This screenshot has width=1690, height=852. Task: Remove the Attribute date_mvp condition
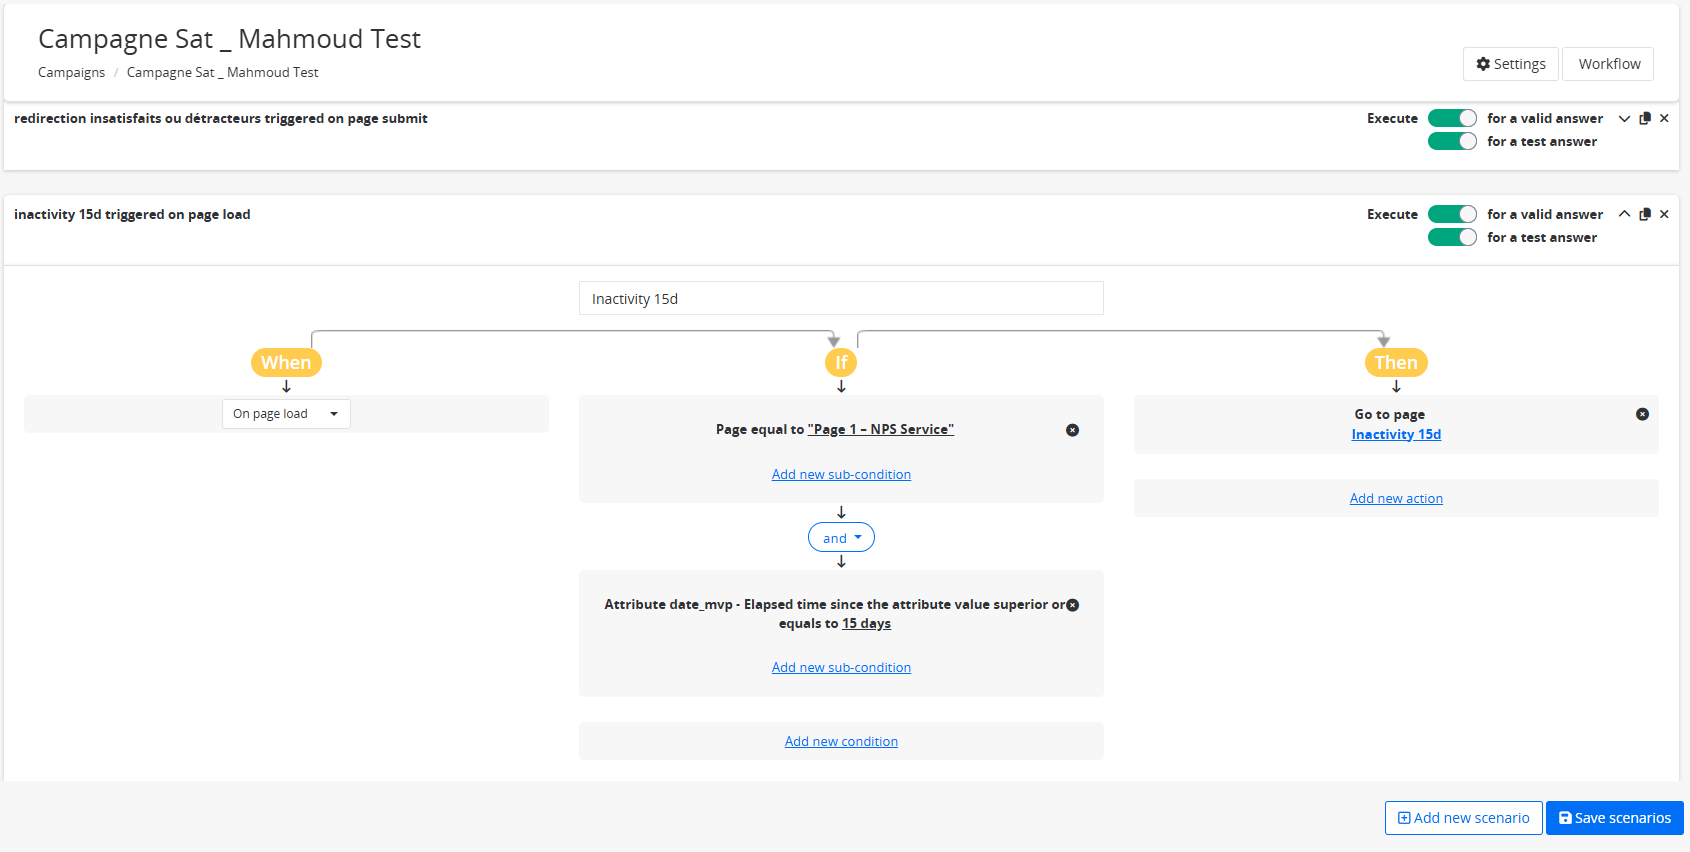1072,605
